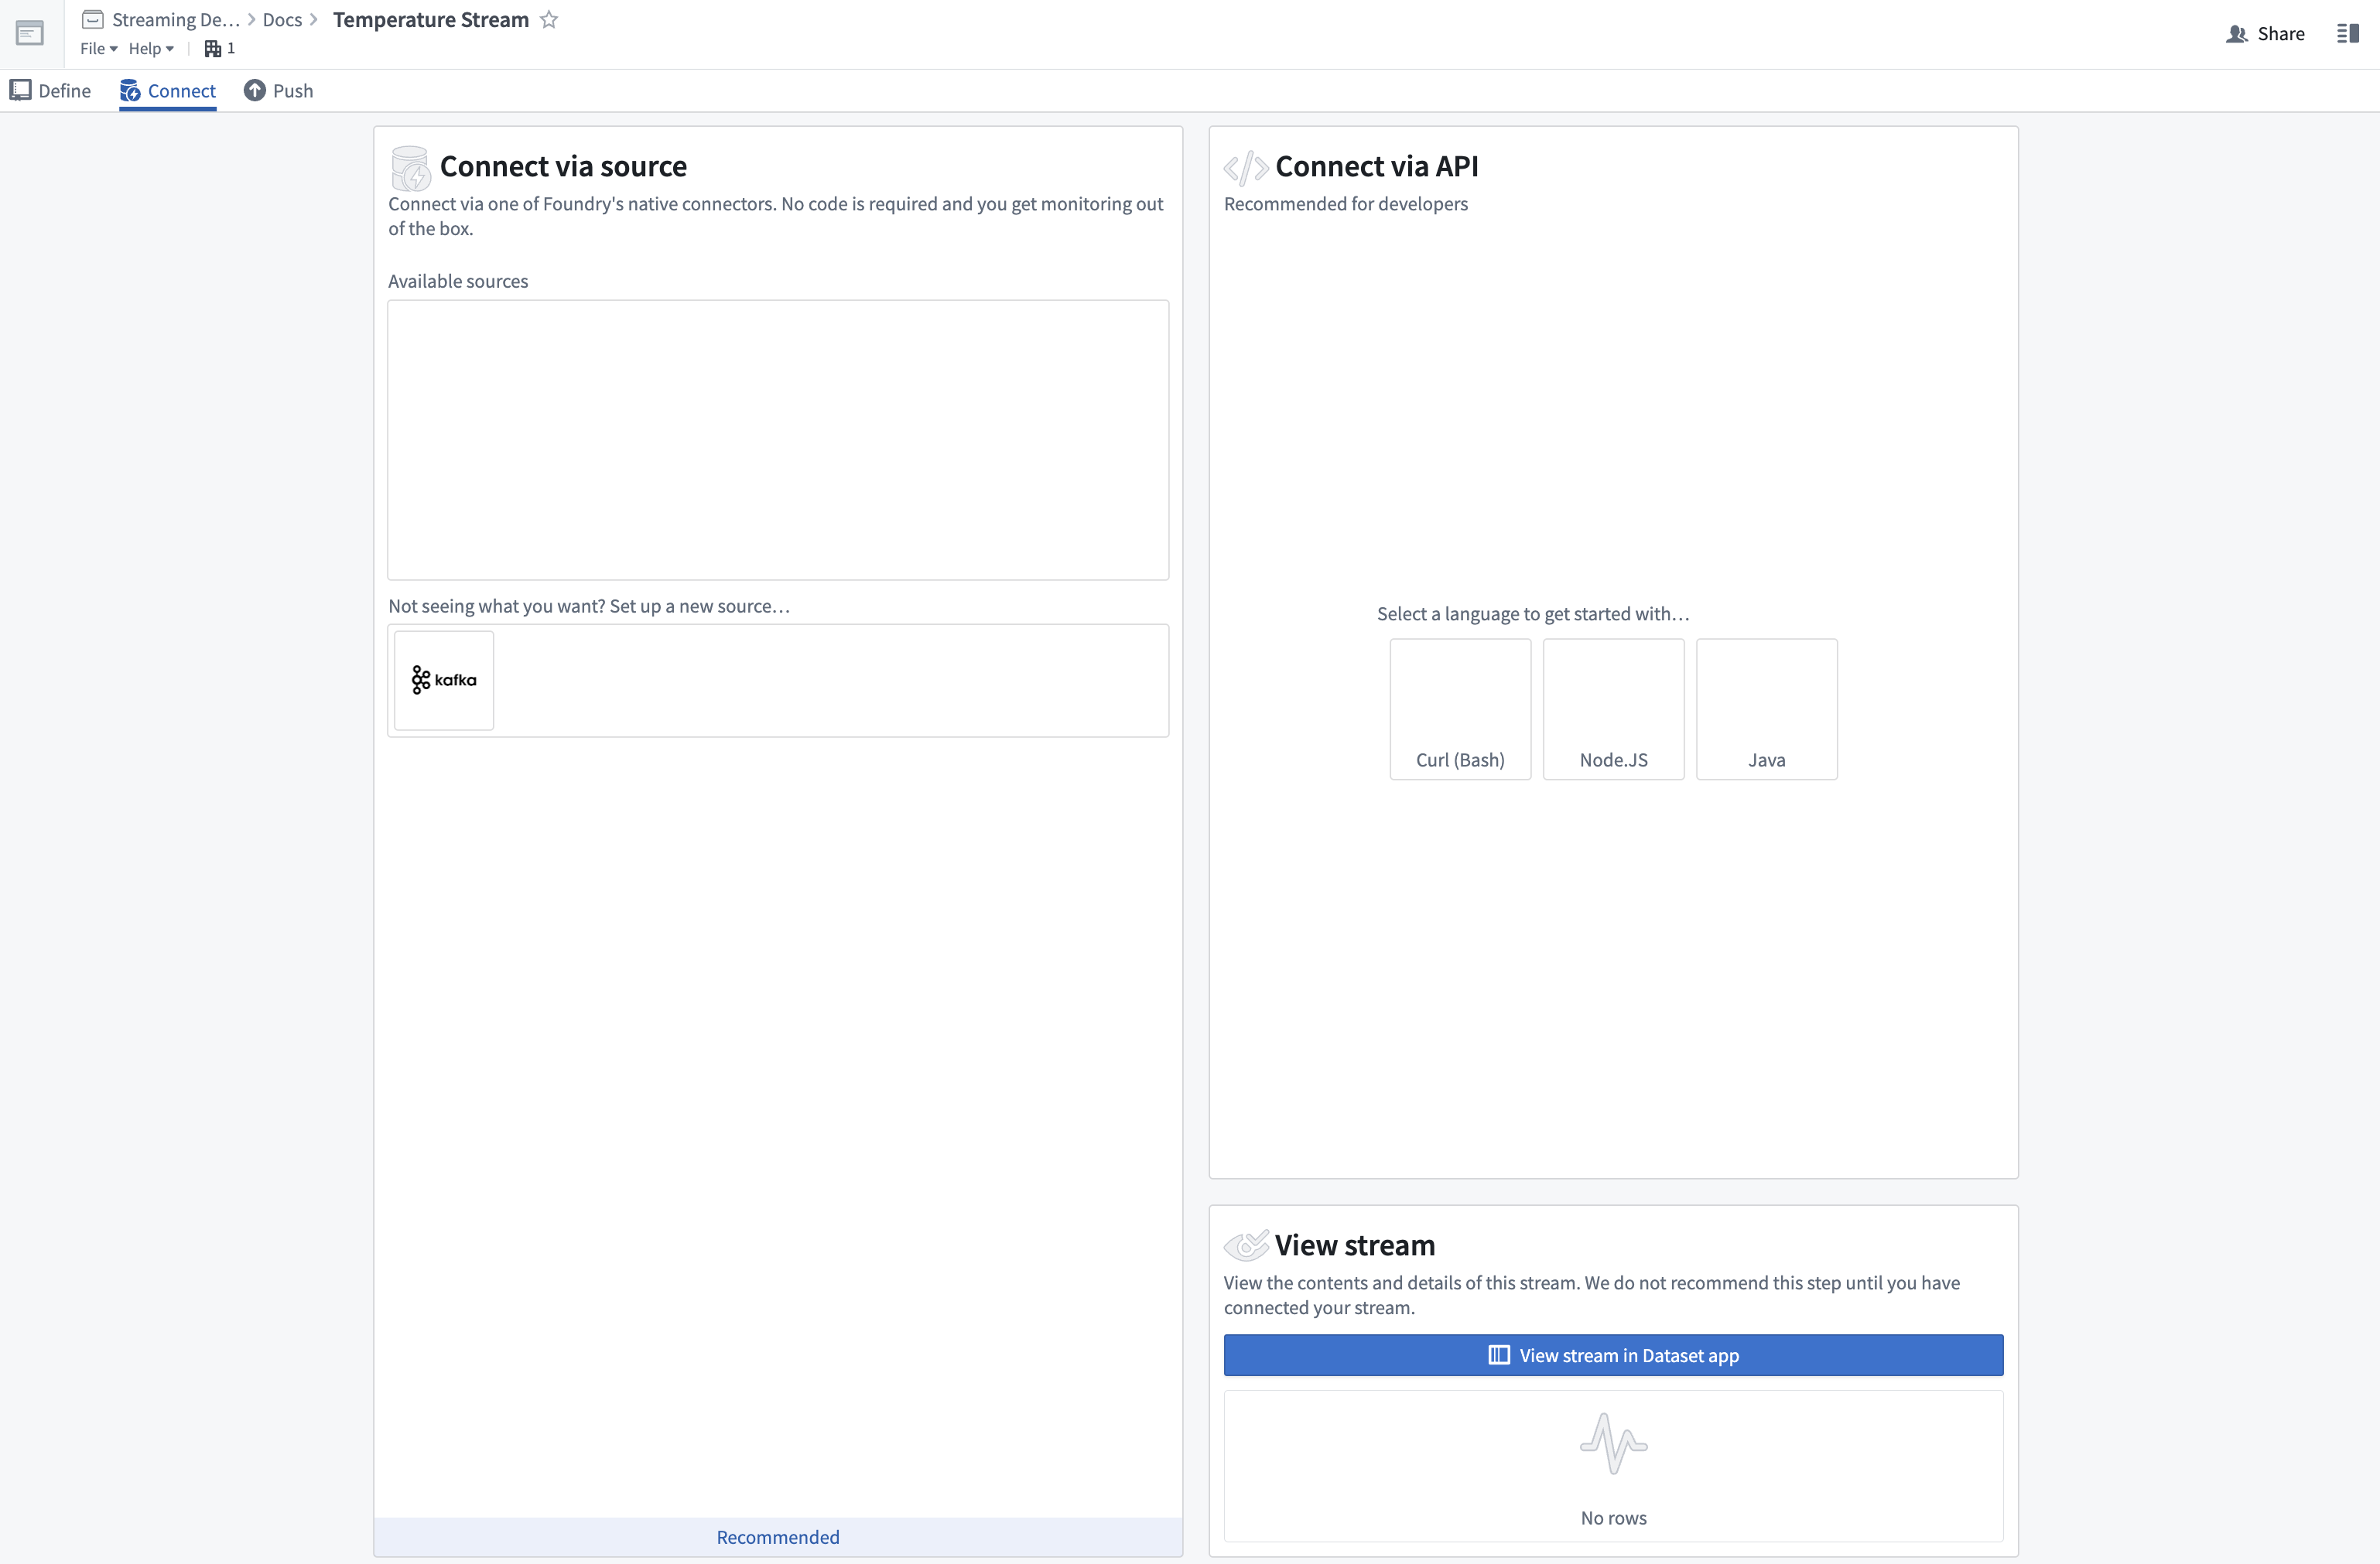Open the File menu
Viewport: 2380px width, 1564px height.
tap(92, 48)
